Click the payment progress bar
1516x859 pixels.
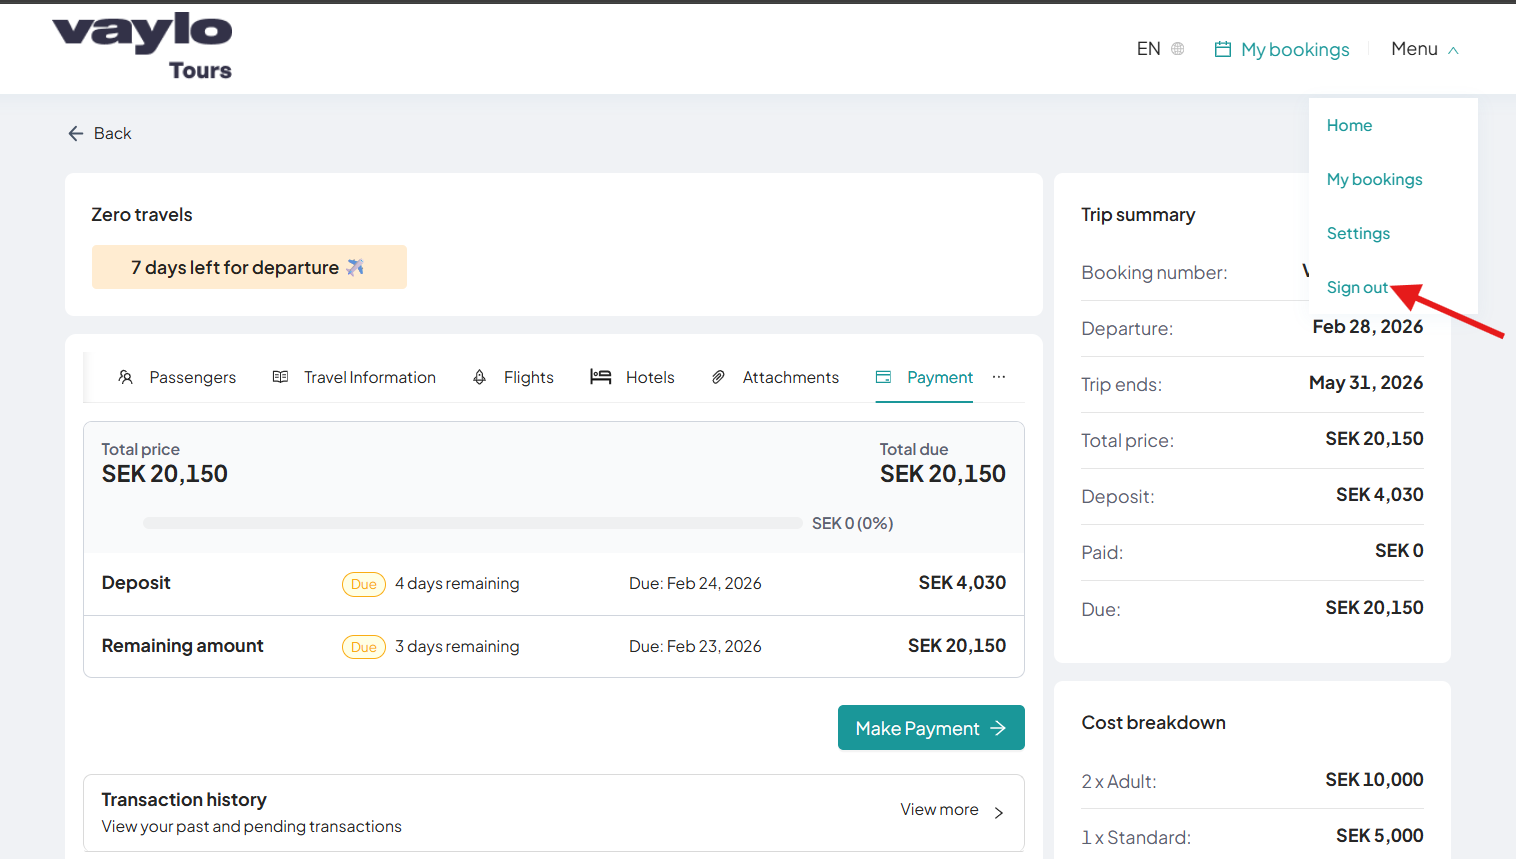(472, 523)
